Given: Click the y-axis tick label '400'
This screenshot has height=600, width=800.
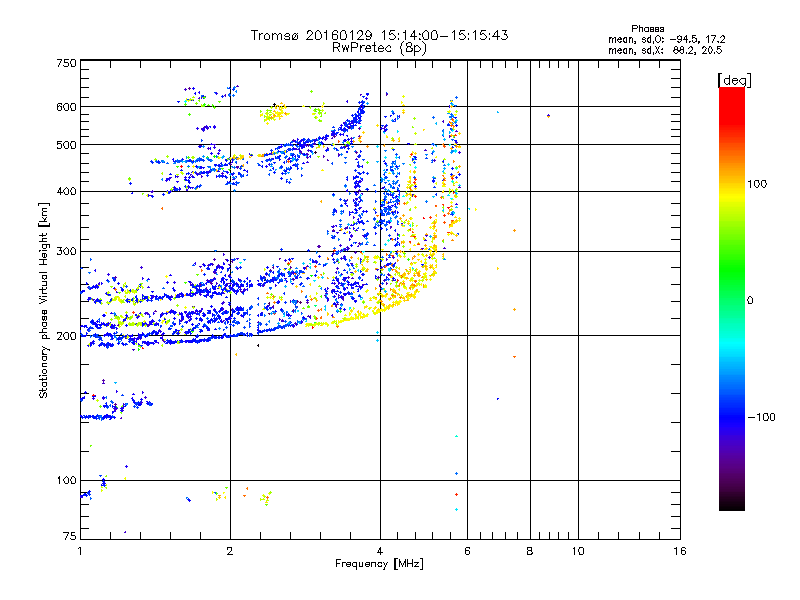Looking at the screenshot, I should click(66, 192).
